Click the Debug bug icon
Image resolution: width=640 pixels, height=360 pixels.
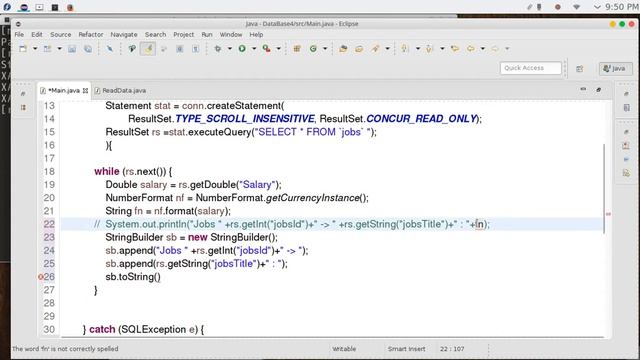tap(218, 49)
